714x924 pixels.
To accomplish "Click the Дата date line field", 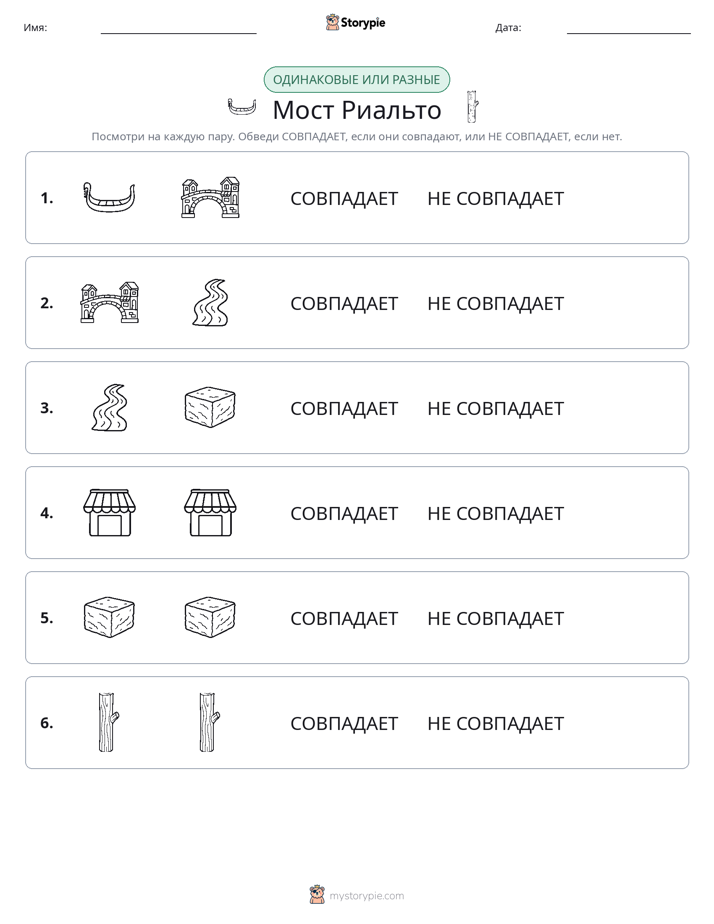I will [629, 27].
